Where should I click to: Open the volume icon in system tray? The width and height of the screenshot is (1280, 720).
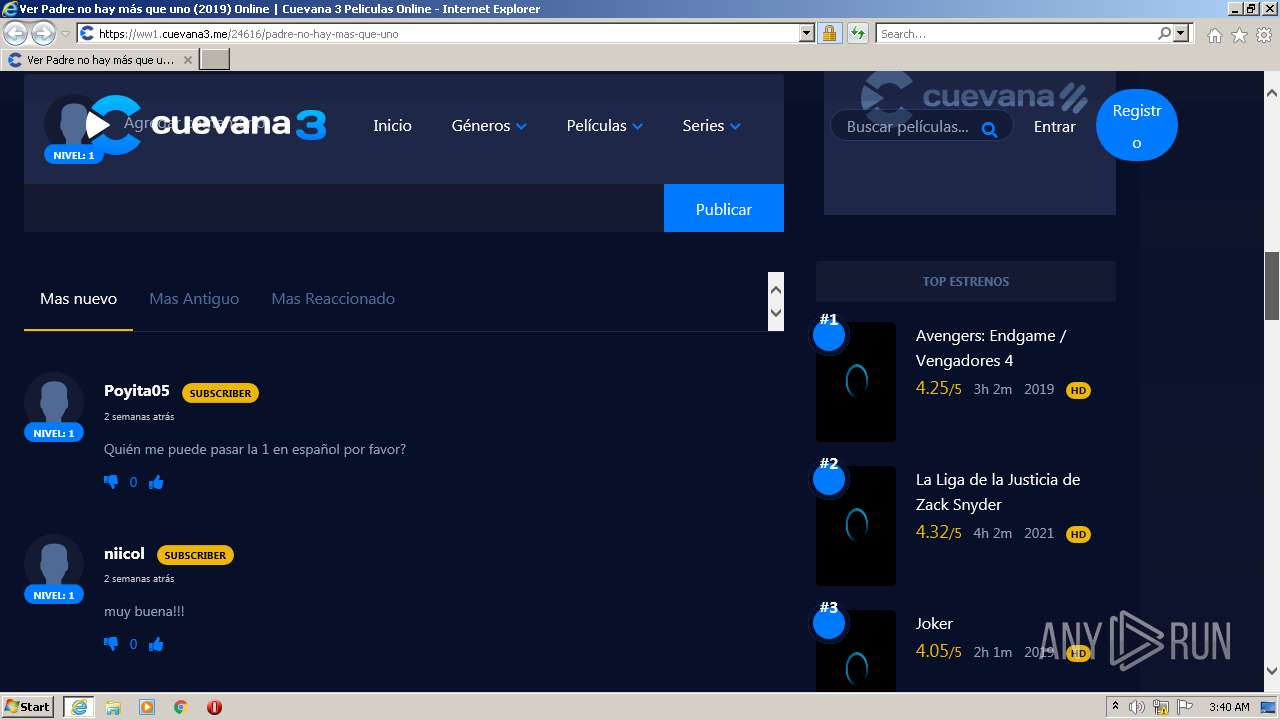[1137, 707]
